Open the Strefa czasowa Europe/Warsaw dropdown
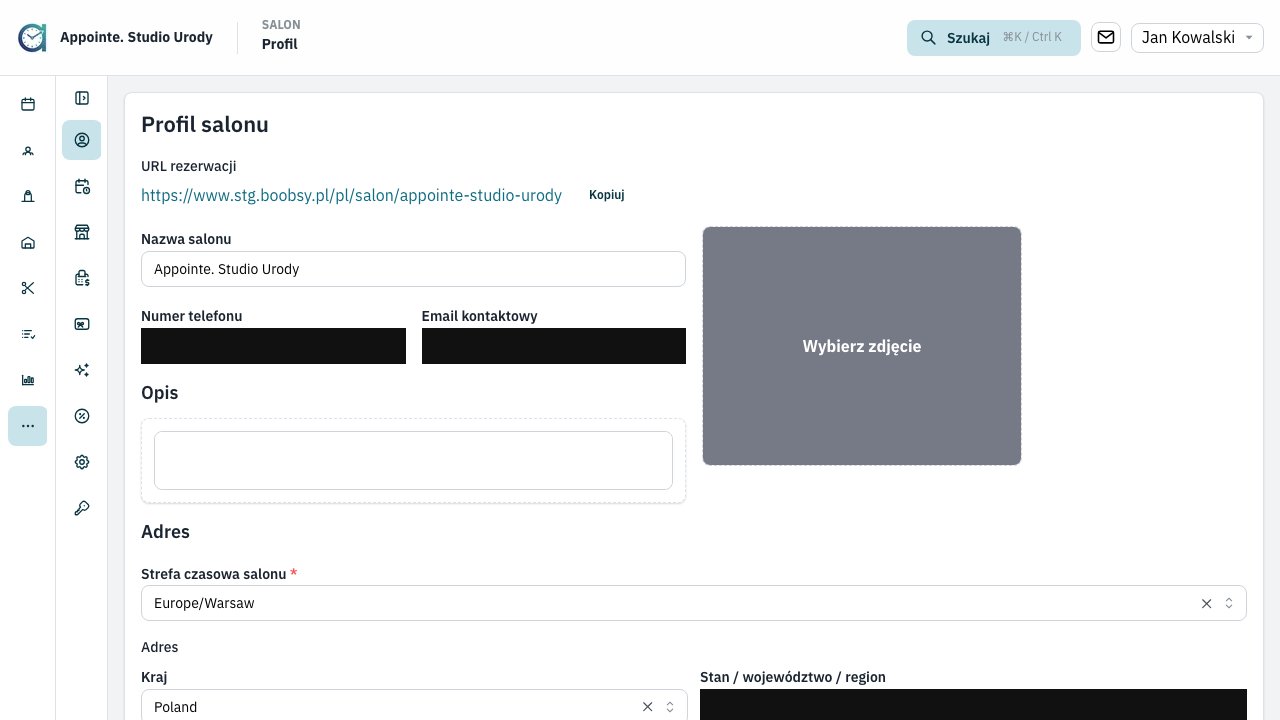 694,603
